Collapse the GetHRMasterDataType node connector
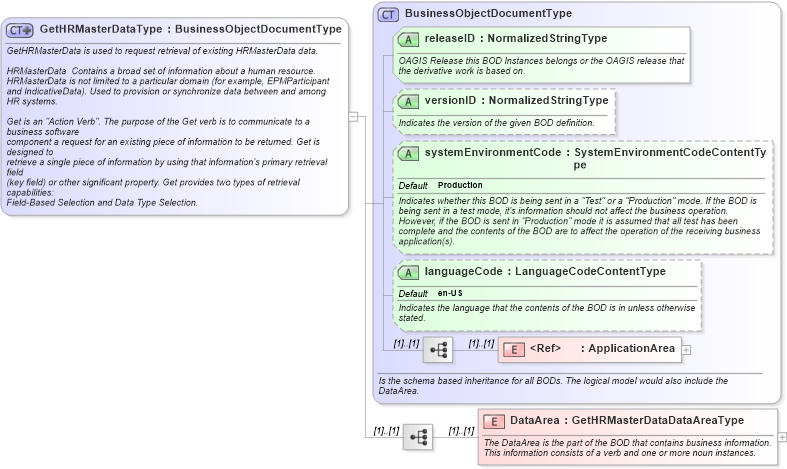Image resolution: width=787 pixels, height=469 pixels. [x=353, y=116]
